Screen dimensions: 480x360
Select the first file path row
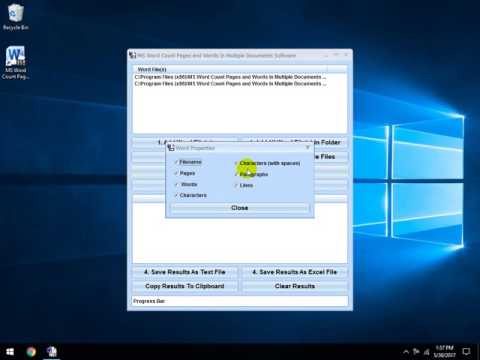click(x=230, y=77)
